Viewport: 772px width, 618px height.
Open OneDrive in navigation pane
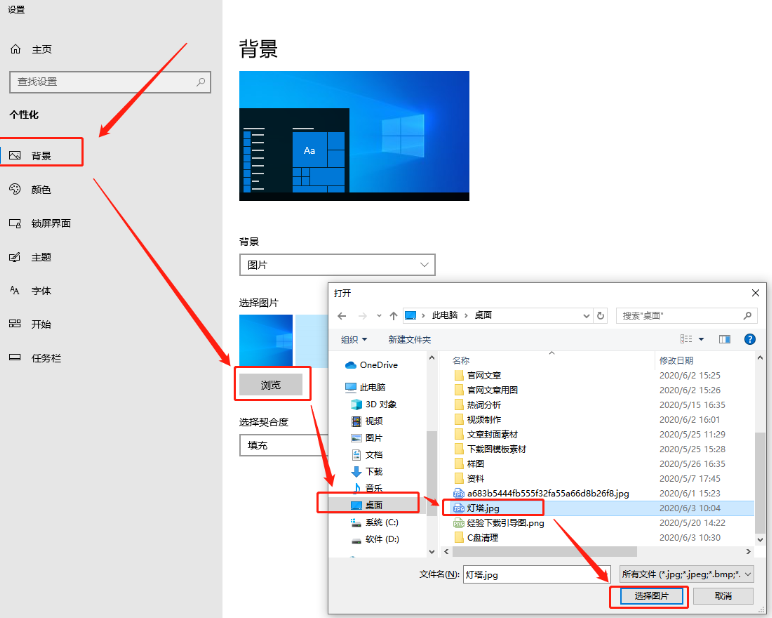pos(378,365)
